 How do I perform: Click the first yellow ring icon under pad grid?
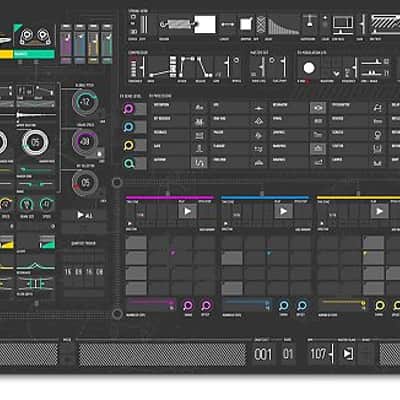(x=379, y=305)
